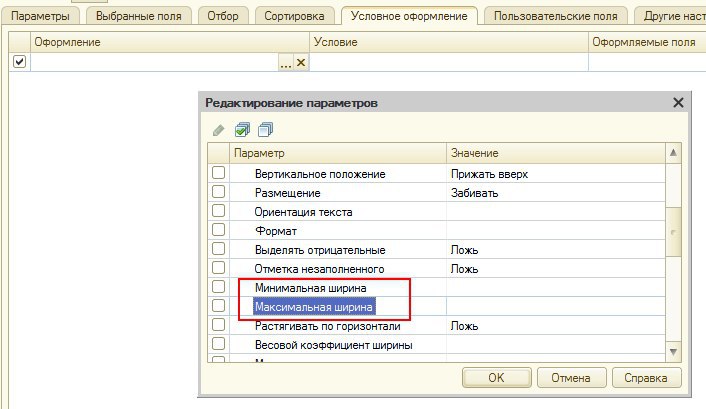Screen dimensions: 706x409
Task: Click the Ложь value of Отметка незаполненного
Action: click(556, 269)
